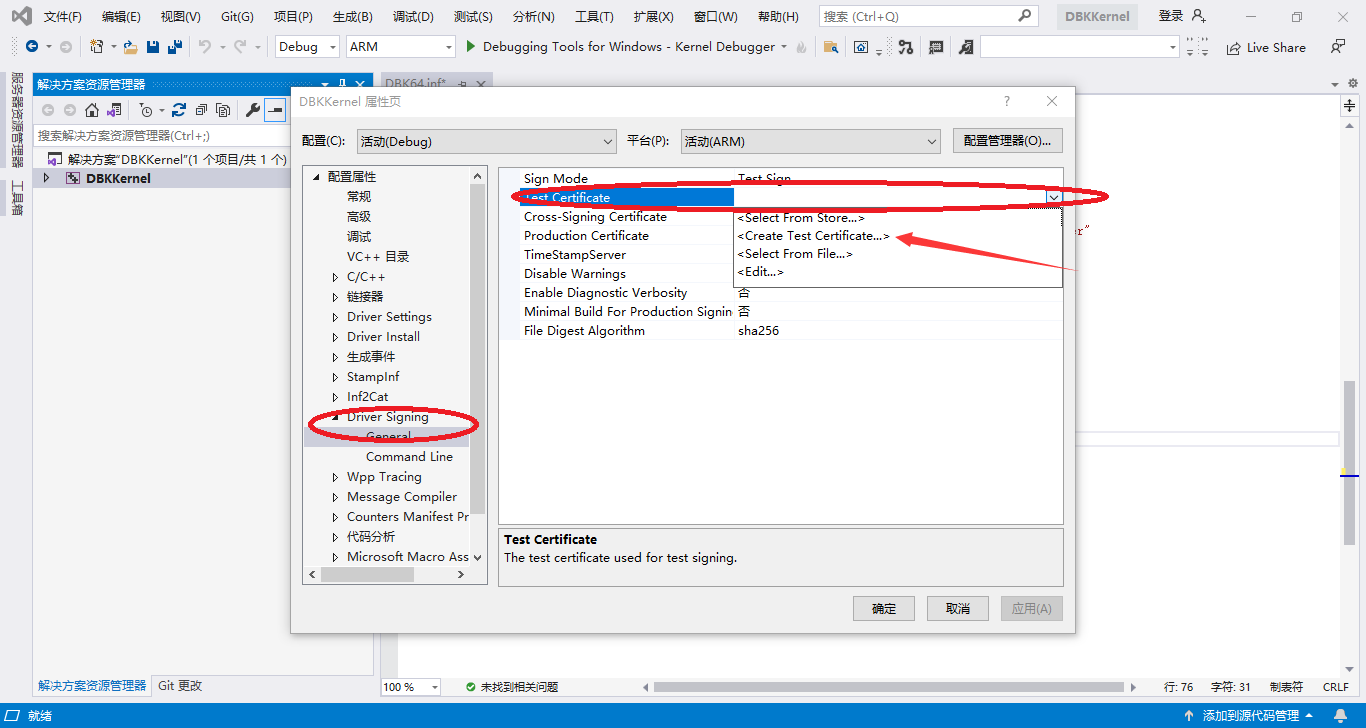The image size is (1366, 728).
Task: Click the 确定 button
Action: tap(884, 608)
